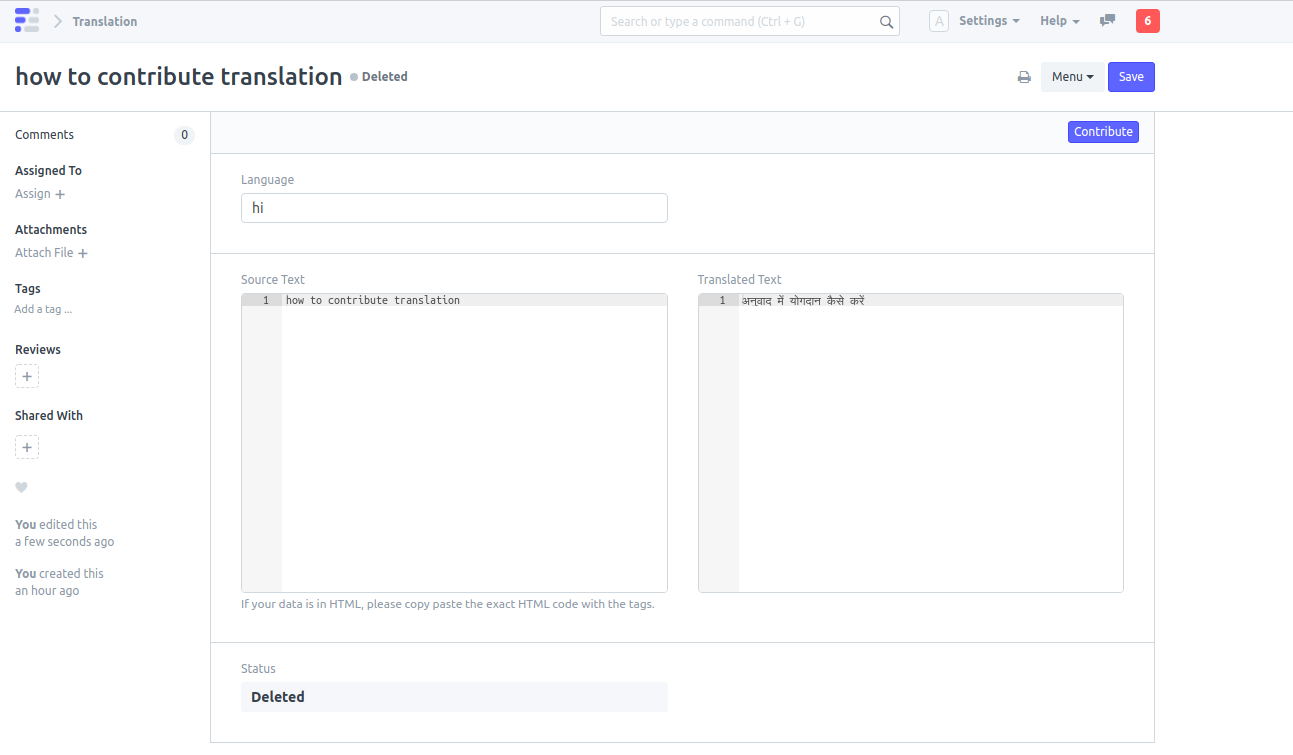Click the search magnifier icon
Image resolution: width=1293 pixels, height=755 pixels.
click(886, 22)
